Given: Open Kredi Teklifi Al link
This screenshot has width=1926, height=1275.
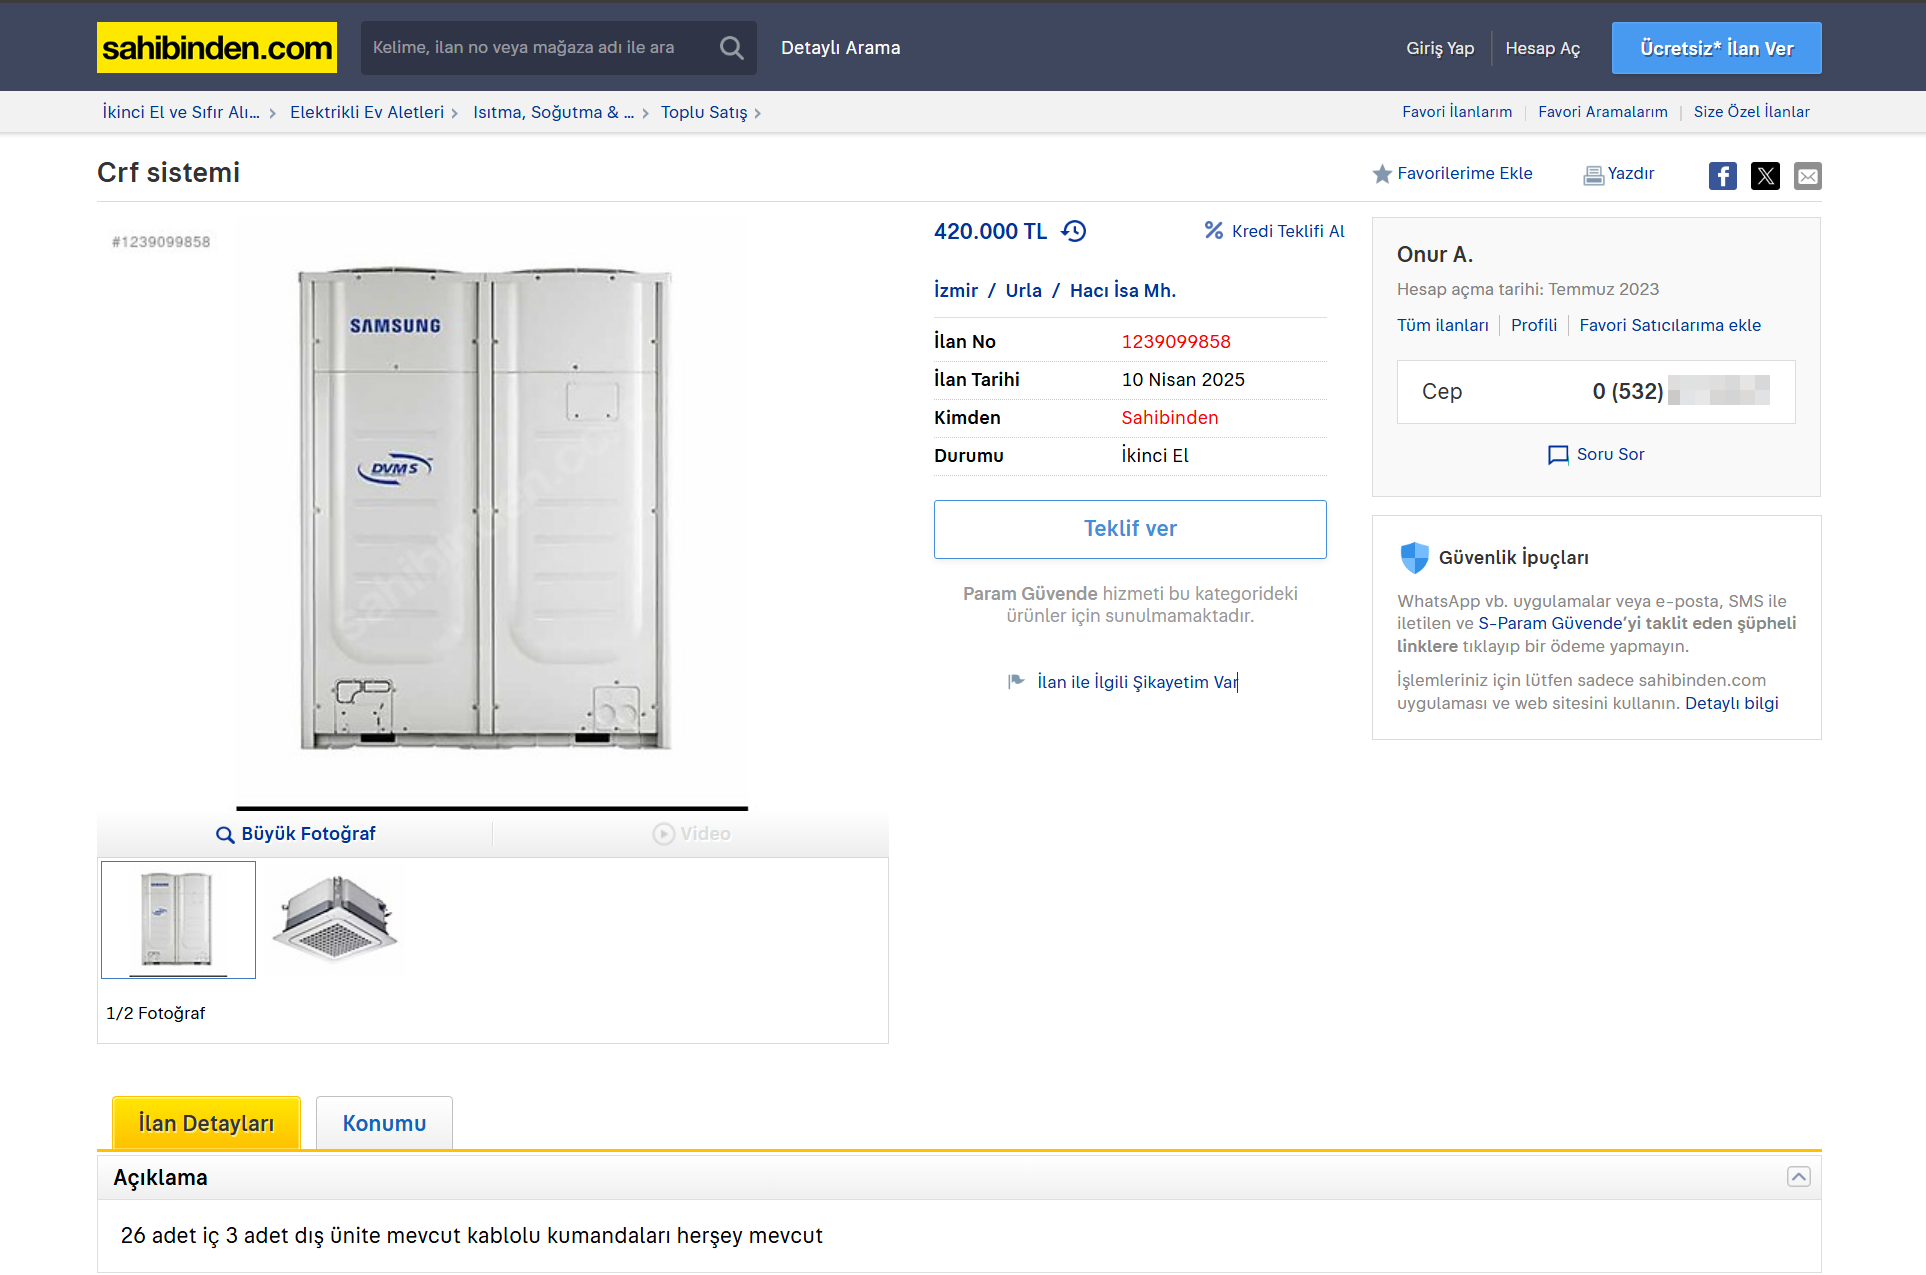Looking at the screenshot, I should 1287,231.
